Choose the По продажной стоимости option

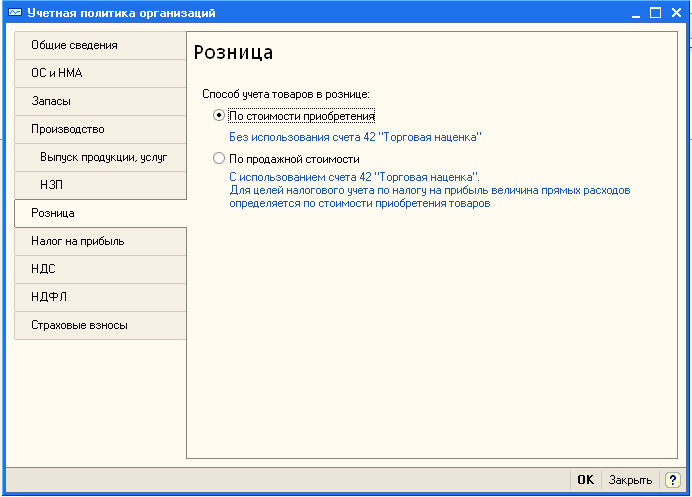(x=219, y=159)
